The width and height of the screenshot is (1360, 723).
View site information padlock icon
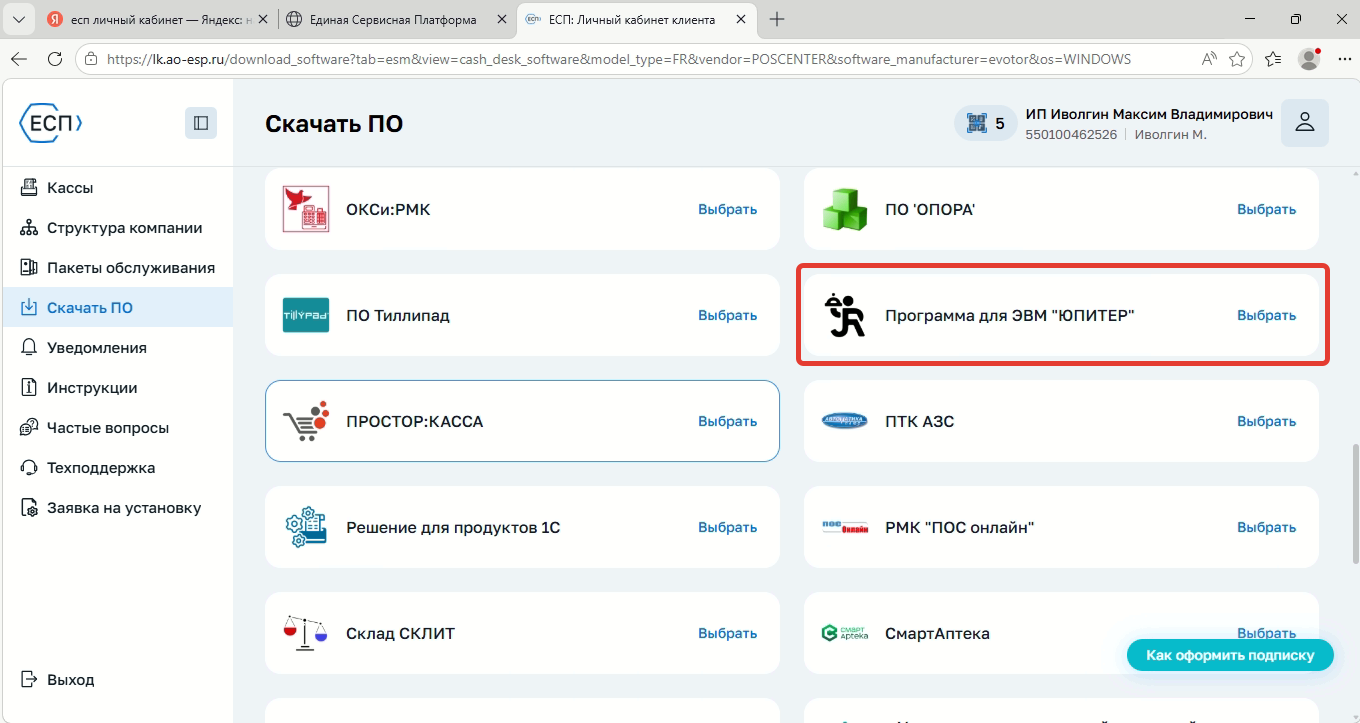pos(91,59)
